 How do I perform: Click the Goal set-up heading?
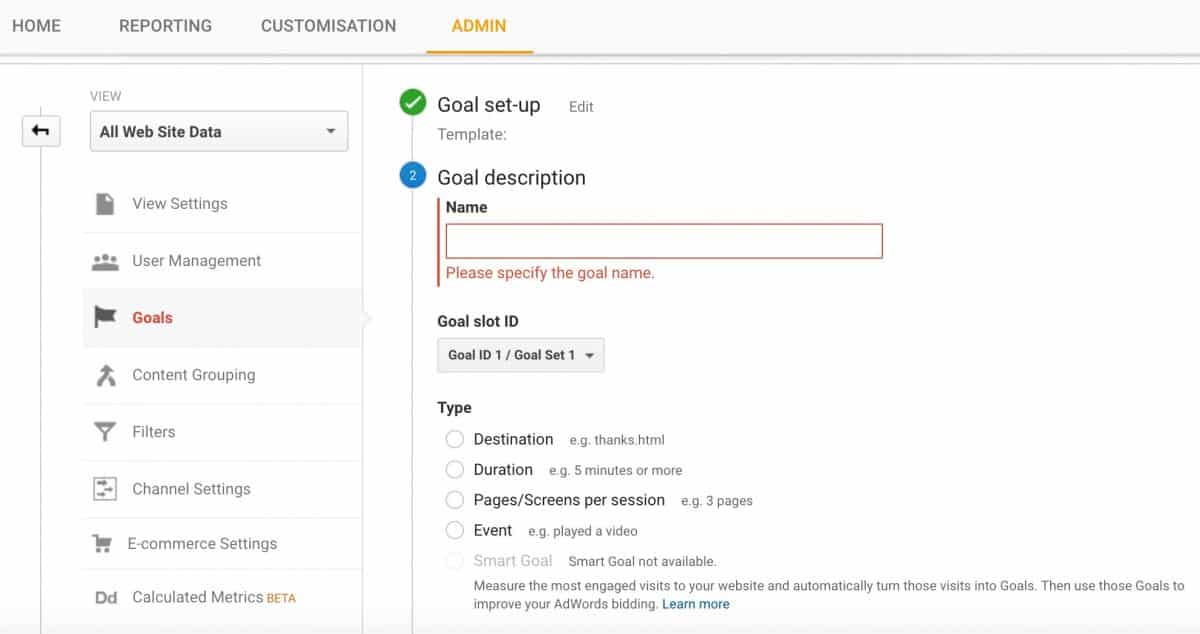(x=489, y=105)
